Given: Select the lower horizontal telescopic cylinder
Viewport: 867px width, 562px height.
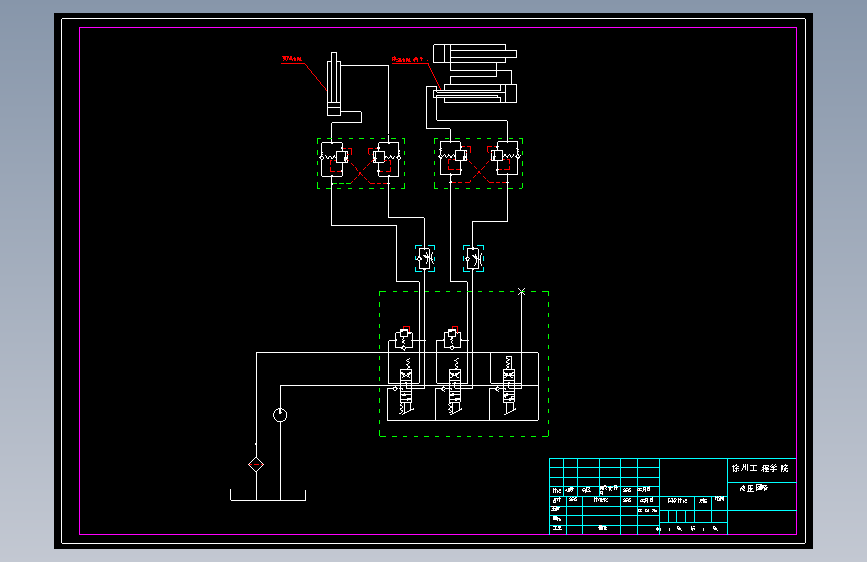Looking at the screenshot, I should click(475, 92).
